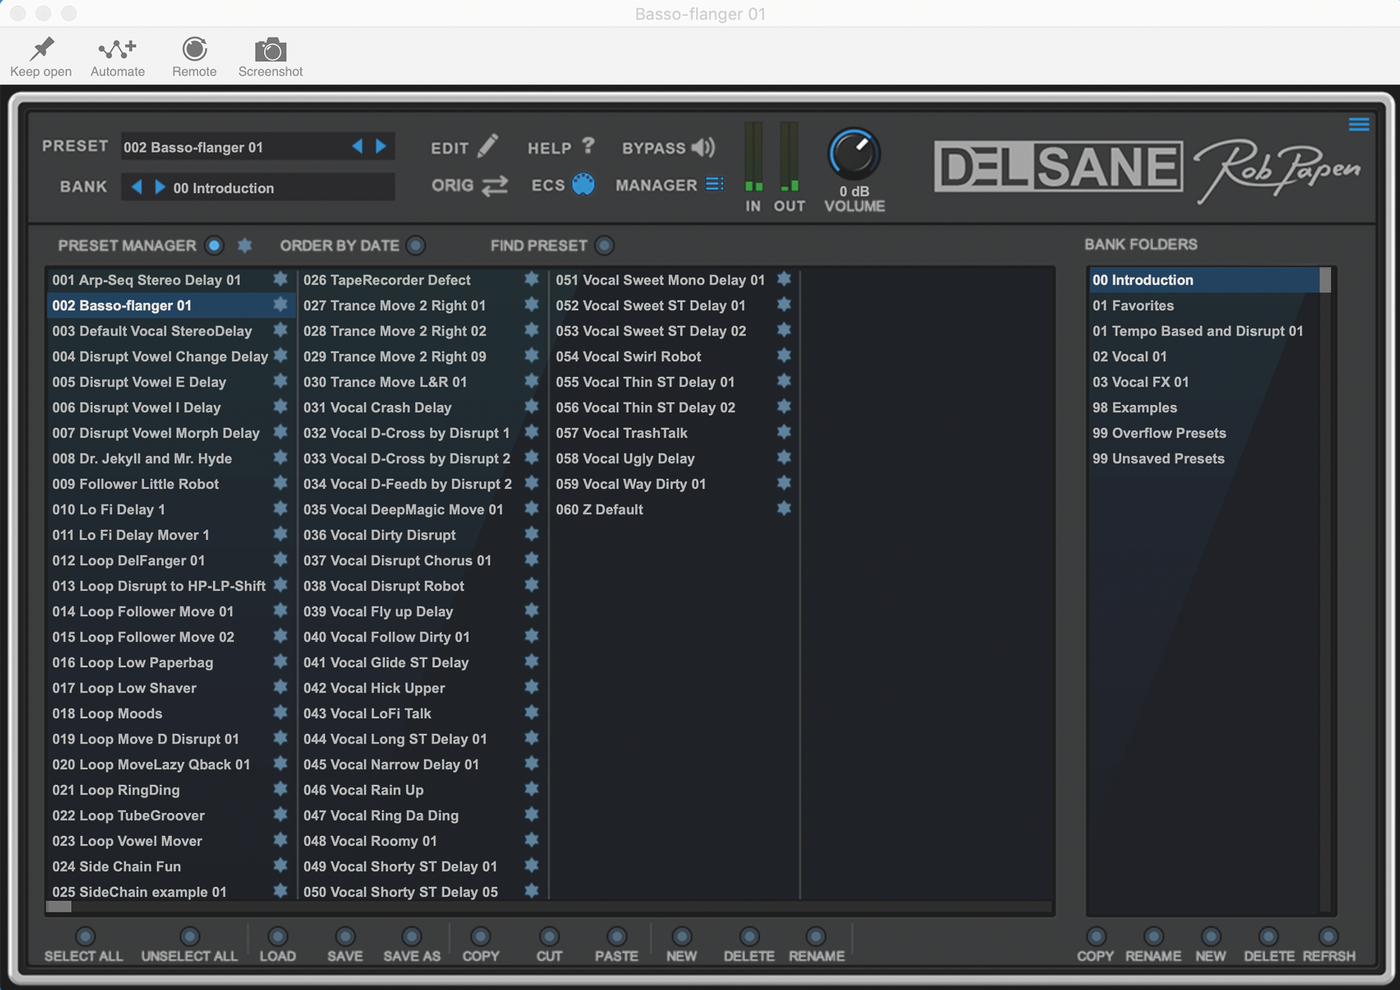Click the ORIG compare arrows icon
This screenshot has width=1400, height=990.
pyautogui.click(x=495, y=185)
